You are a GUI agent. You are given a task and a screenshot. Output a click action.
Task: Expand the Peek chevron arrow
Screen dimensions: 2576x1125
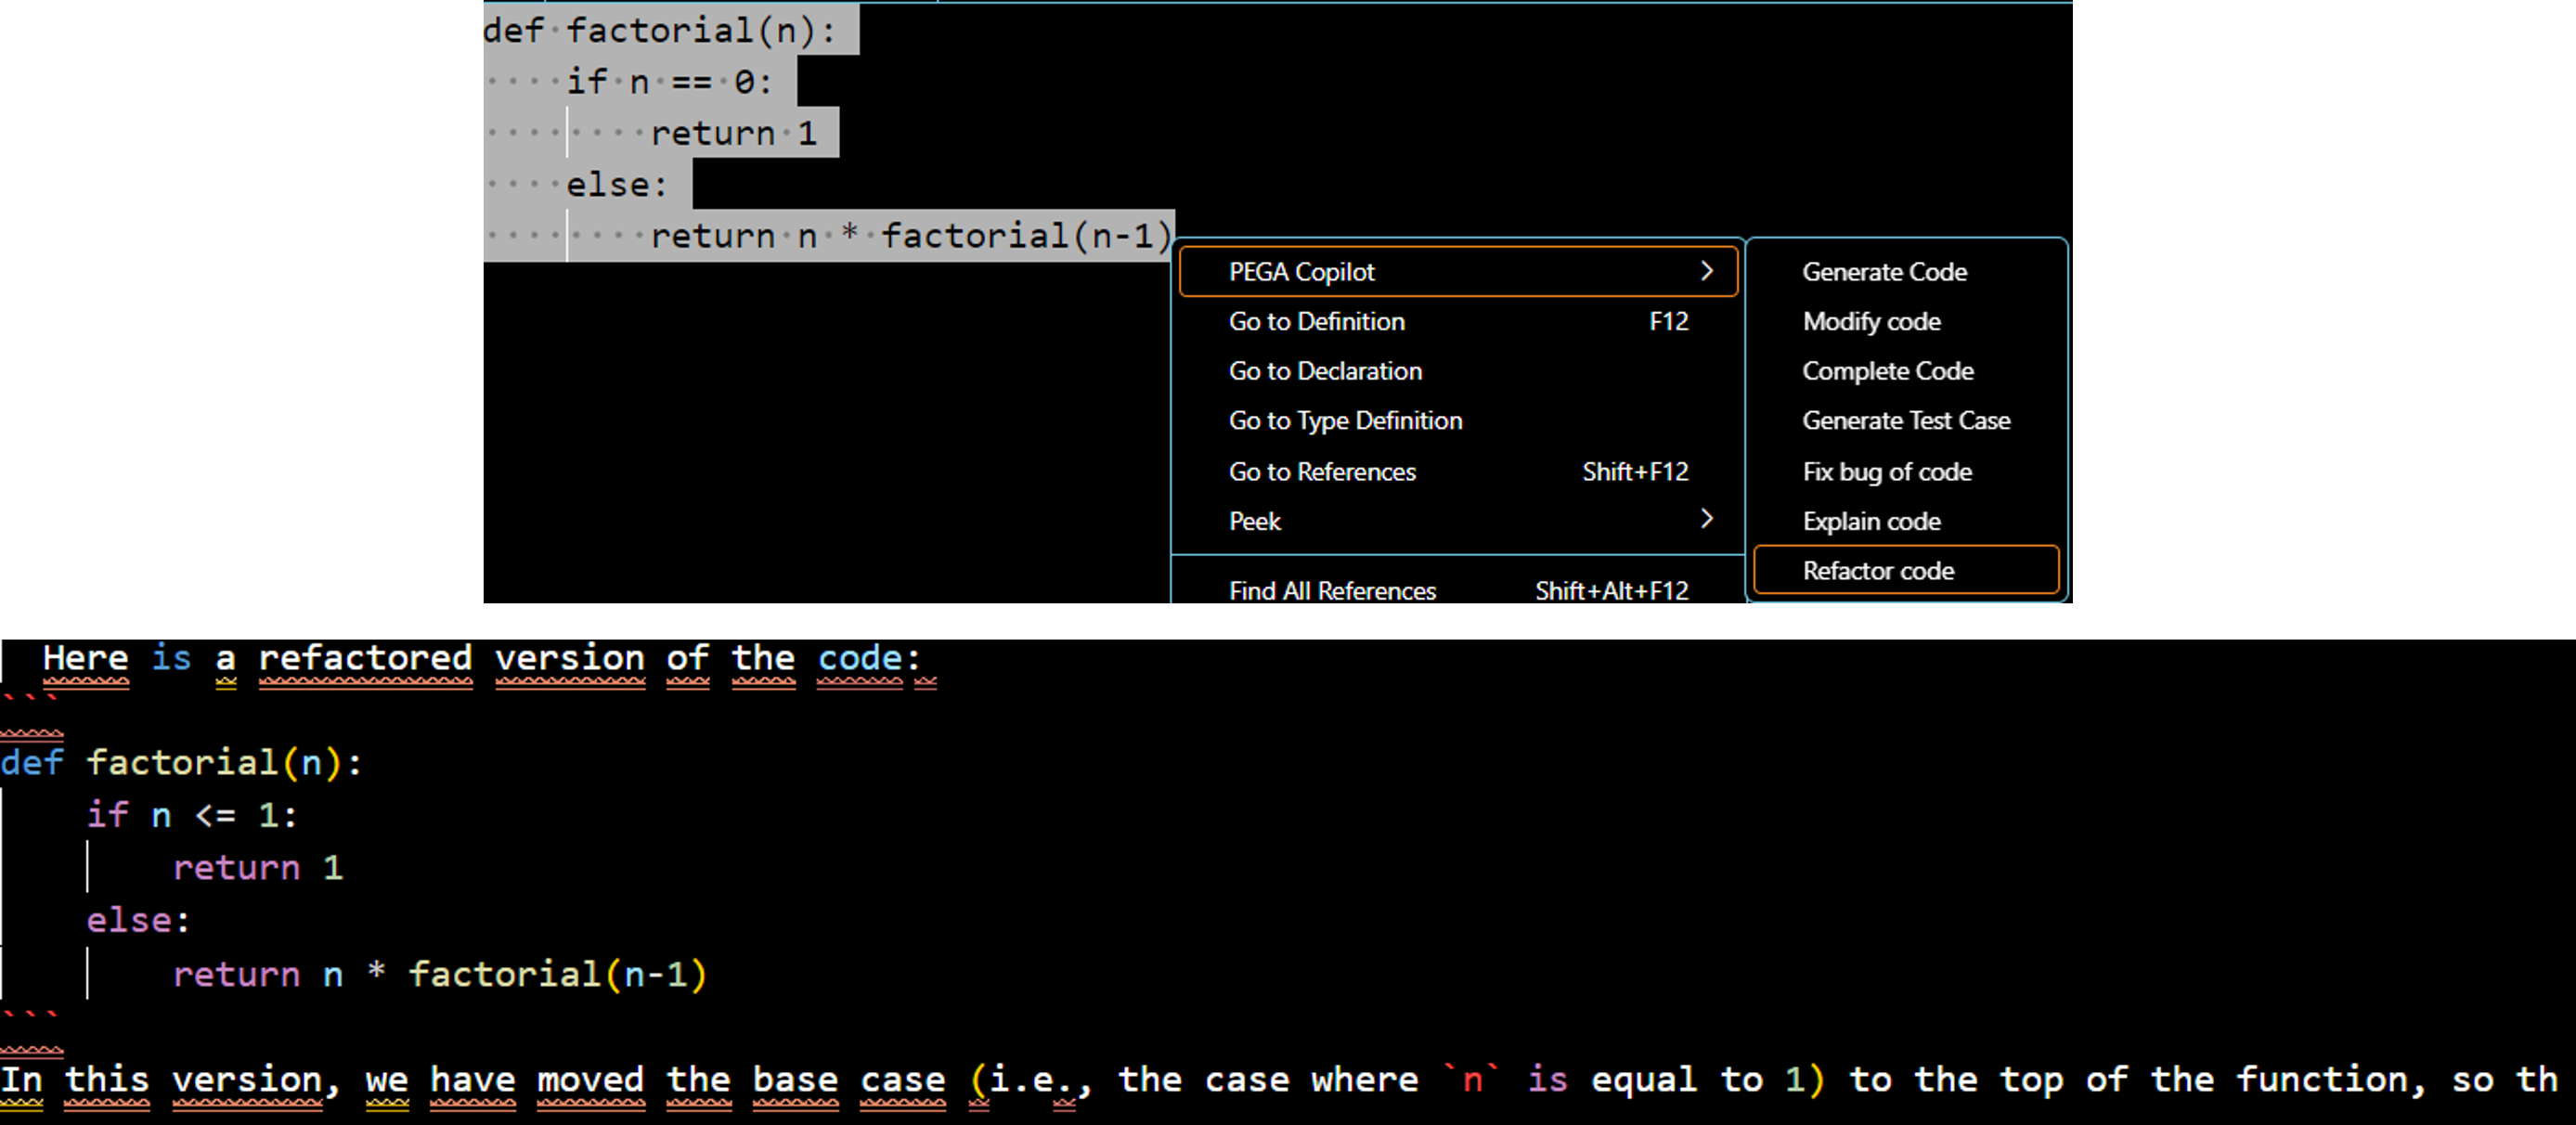pyautogui.click(x=1707, y=518)
